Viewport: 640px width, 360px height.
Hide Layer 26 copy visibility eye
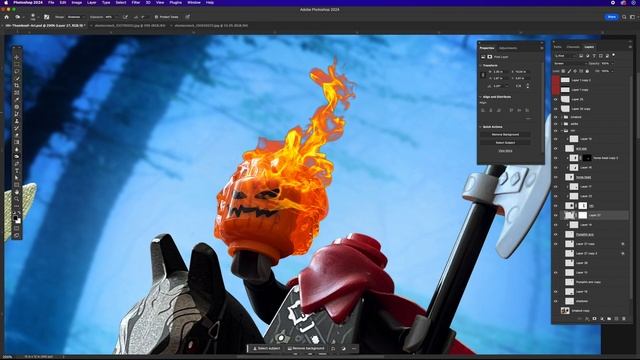[x=556, y=109]
